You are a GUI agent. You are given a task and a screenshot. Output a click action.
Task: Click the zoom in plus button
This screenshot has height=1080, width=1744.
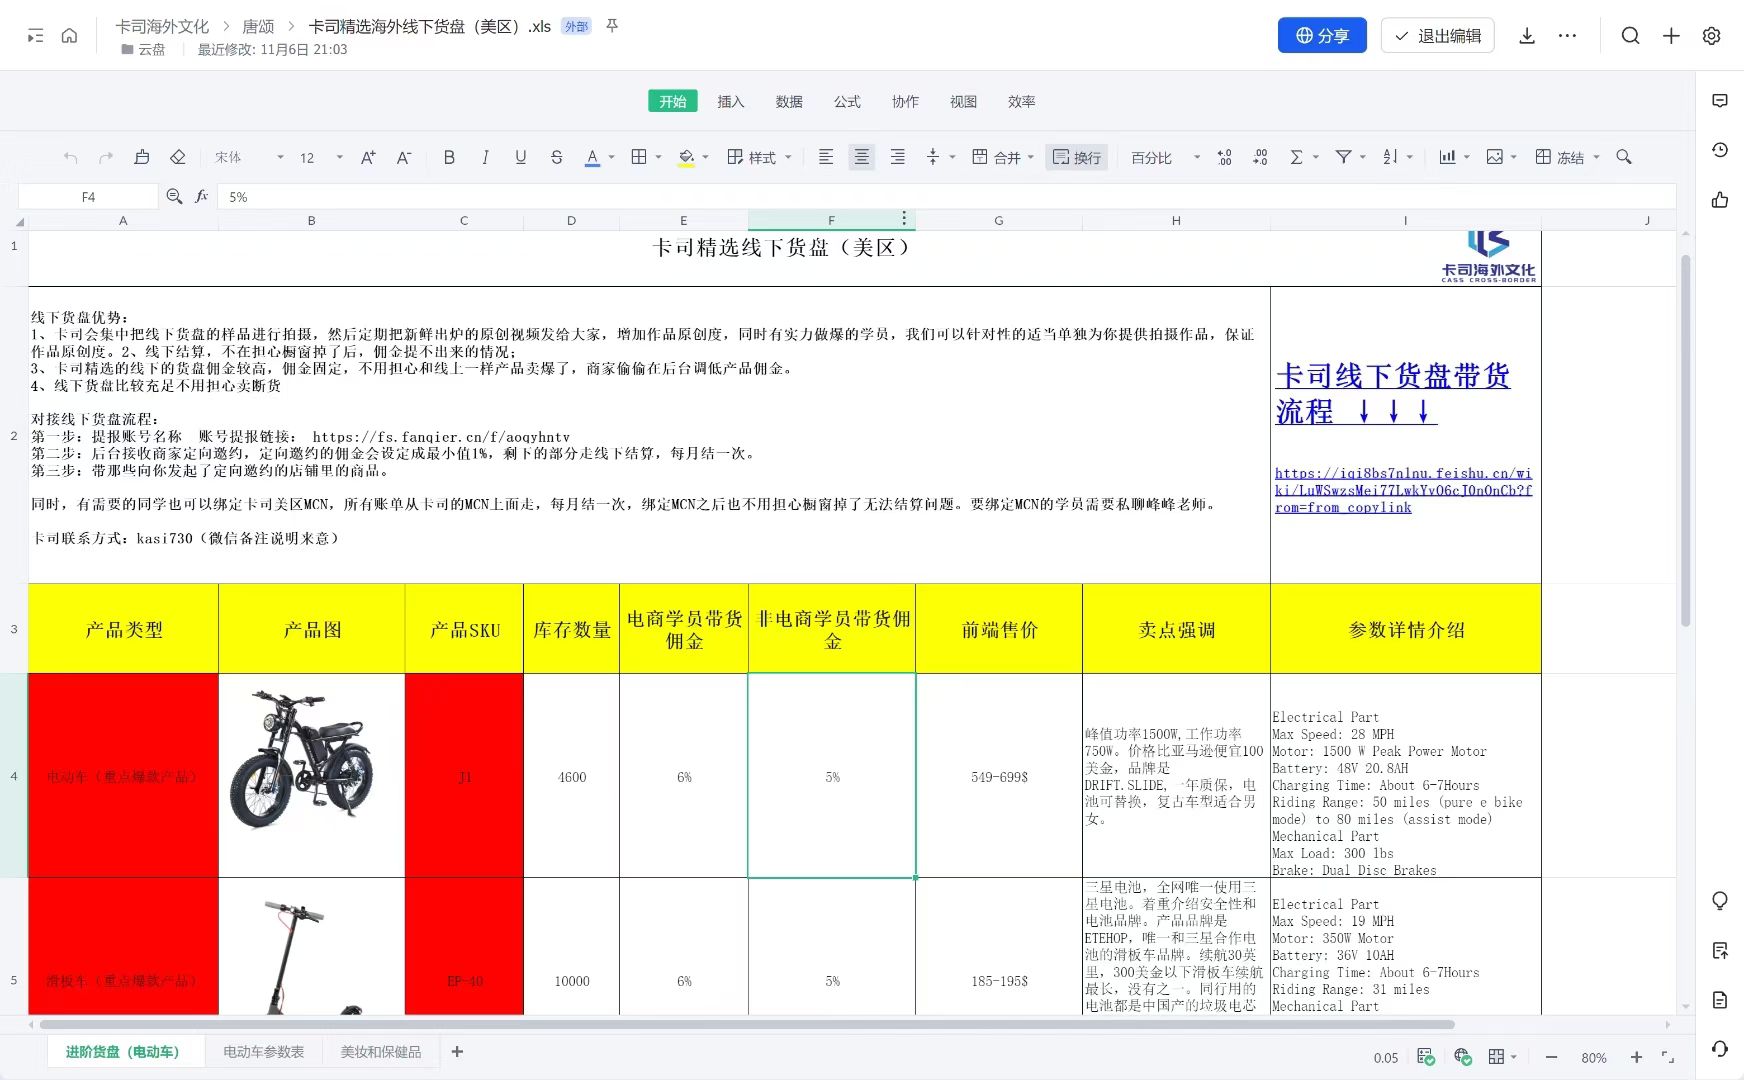point(1636,1057)
